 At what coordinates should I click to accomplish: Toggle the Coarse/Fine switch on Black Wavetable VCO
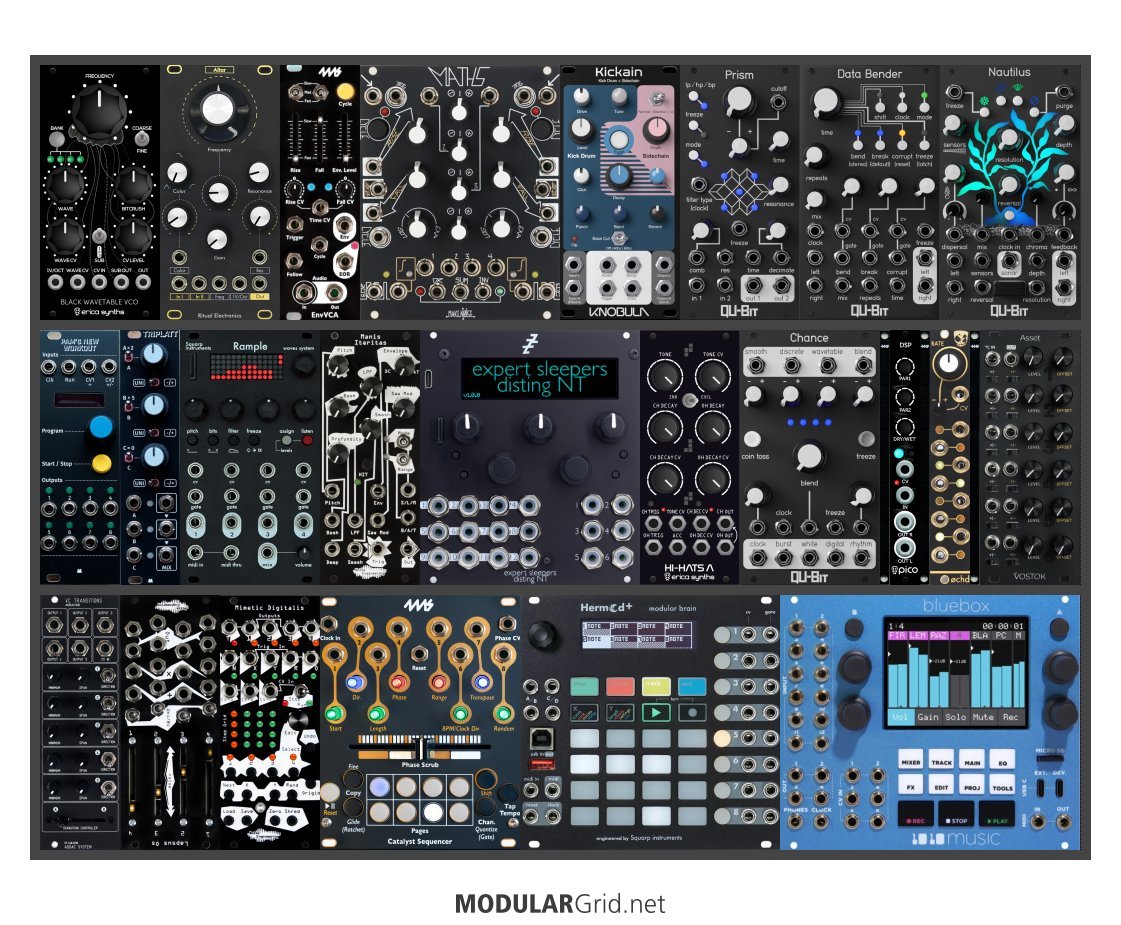point(142,139)
